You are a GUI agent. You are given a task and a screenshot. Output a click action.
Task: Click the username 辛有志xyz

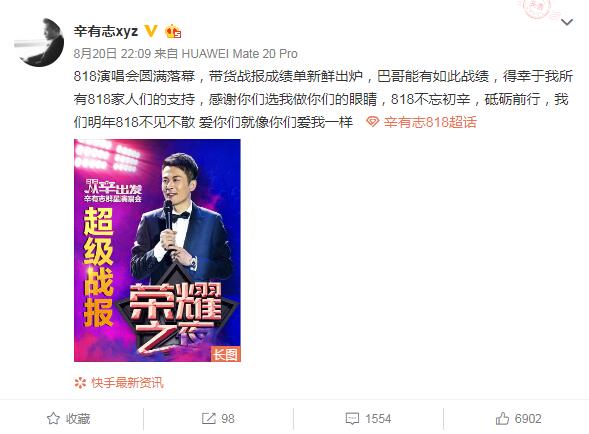click(106, 31)
